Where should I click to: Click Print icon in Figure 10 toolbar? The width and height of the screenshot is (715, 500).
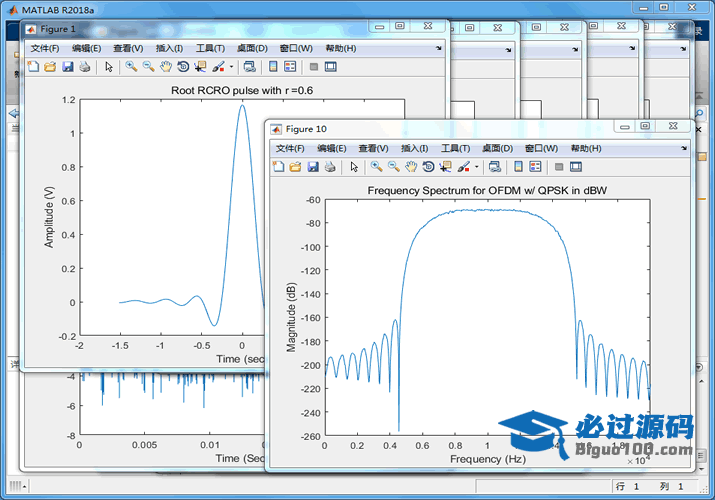pos(330,167)
